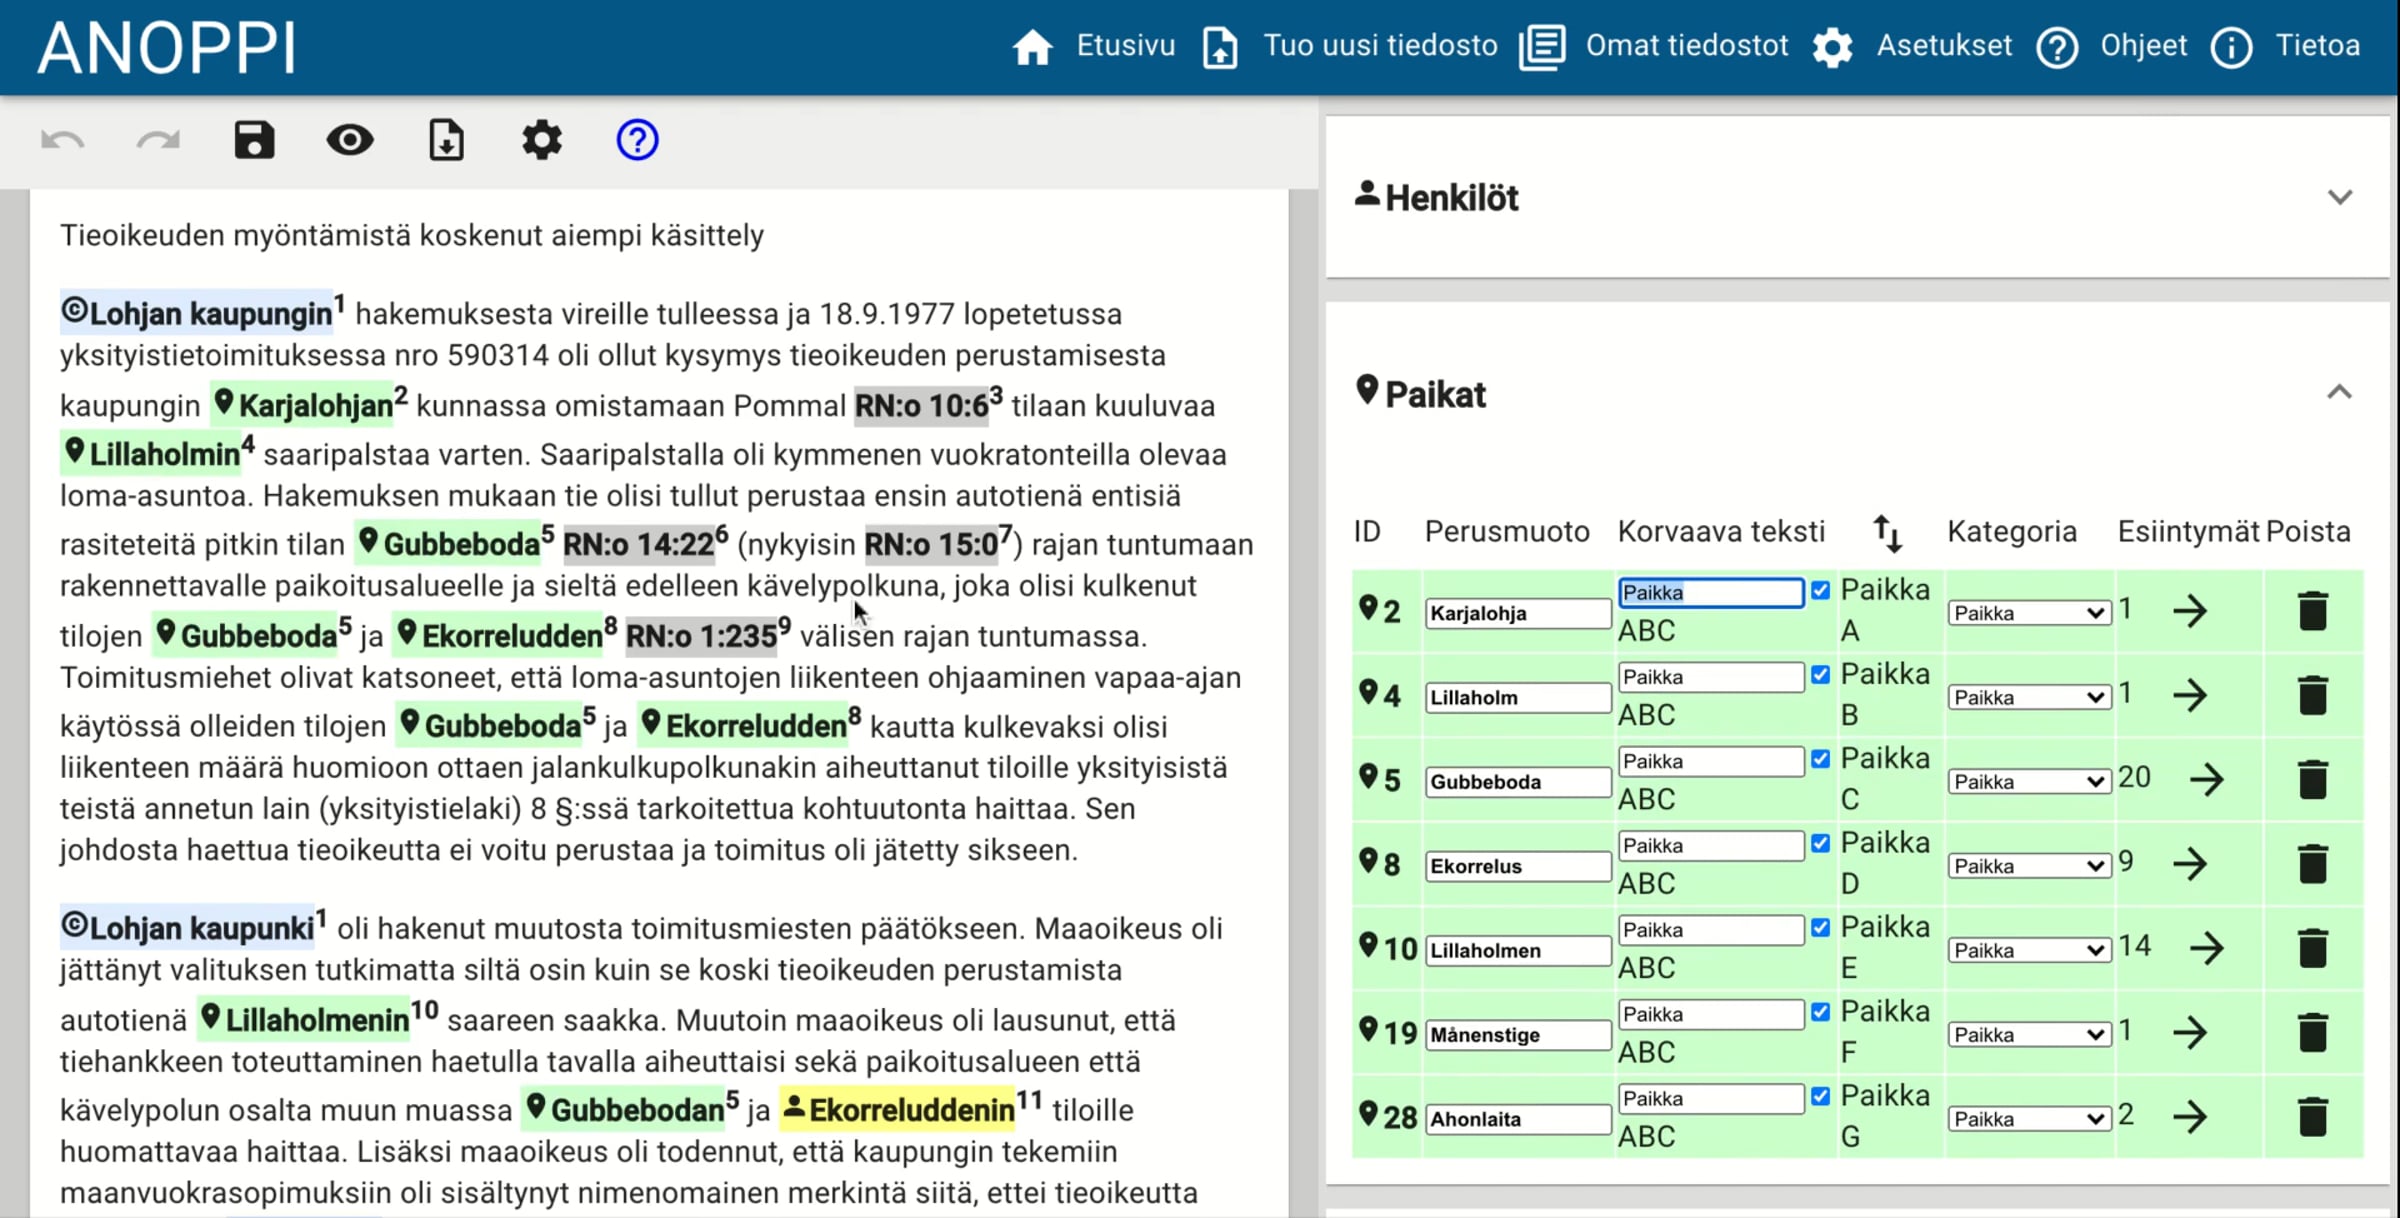Delete the Ekorrelus entry with trash icon
This screenshot has width=2400, height=1218.
(x=2313, y=864)
